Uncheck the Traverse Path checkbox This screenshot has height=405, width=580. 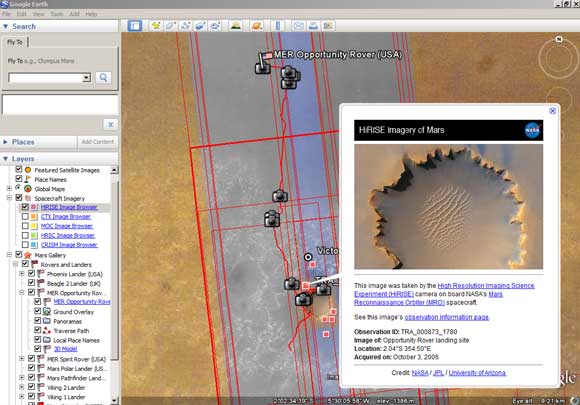(x=38, y=330)
